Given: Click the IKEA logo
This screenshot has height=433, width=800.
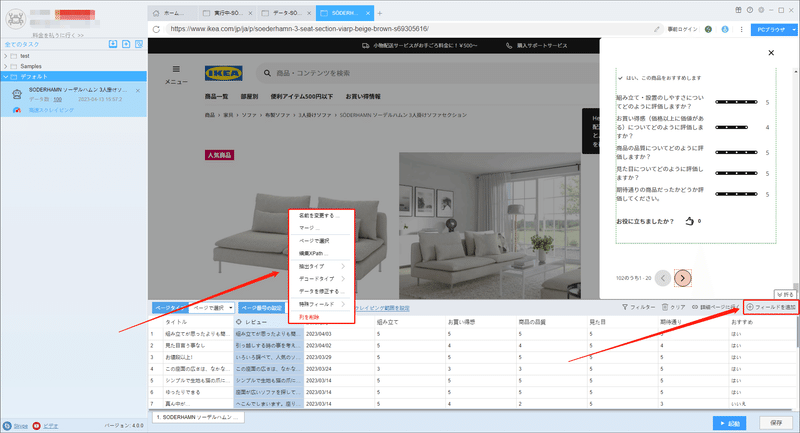Looking at the screenshot, I should pos(223,73).
